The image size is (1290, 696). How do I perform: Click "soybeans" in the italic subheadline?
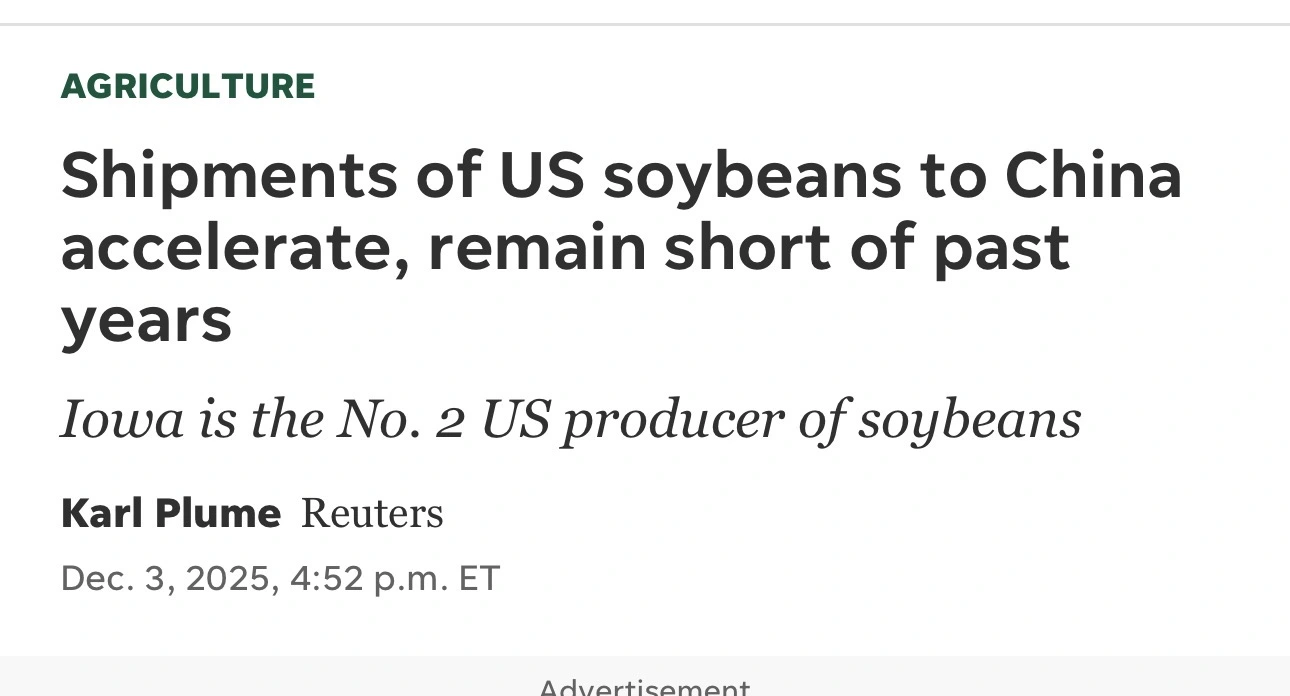970,421
